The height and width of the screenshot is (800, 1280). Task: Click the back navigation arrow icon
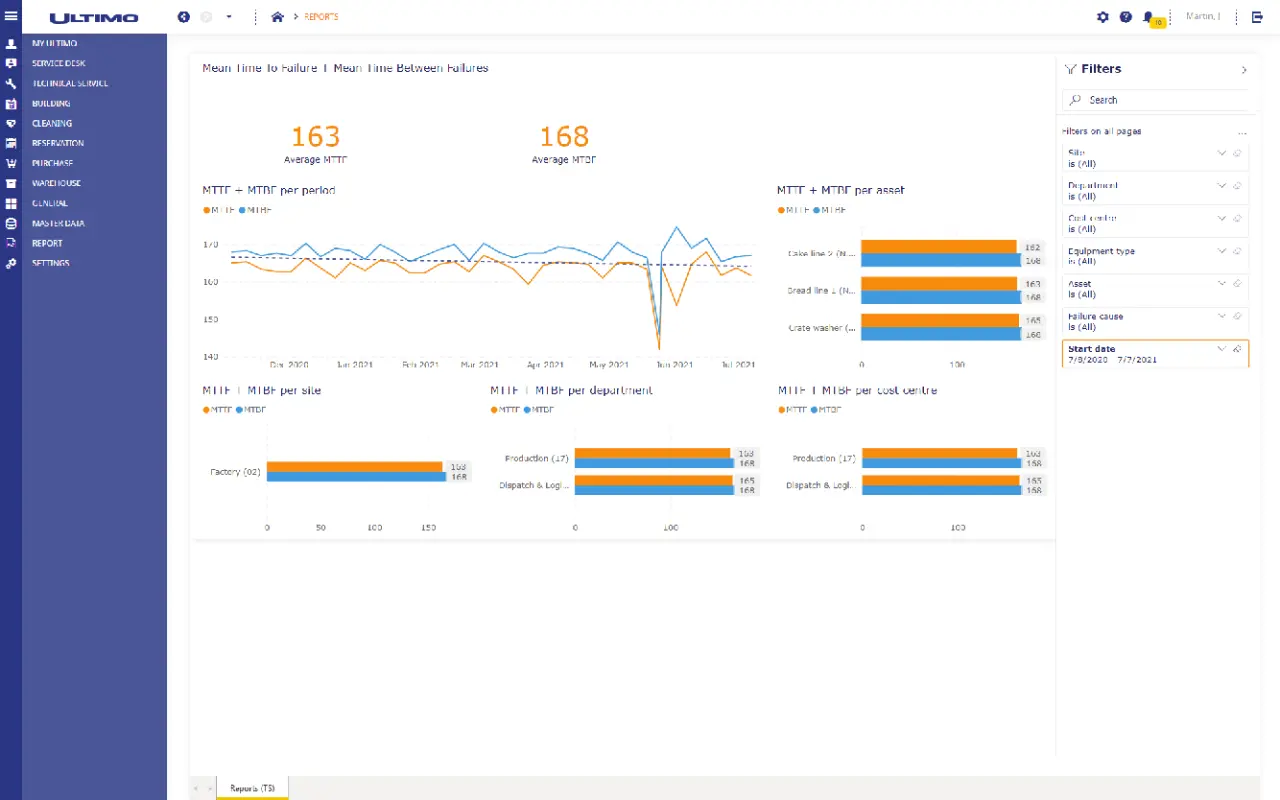pos(182,17)
